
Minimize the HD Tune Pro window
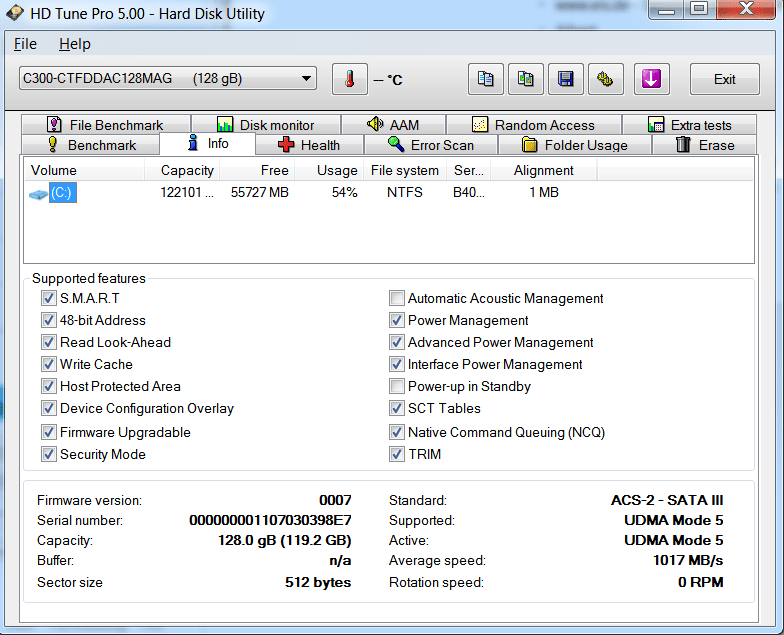666,9
